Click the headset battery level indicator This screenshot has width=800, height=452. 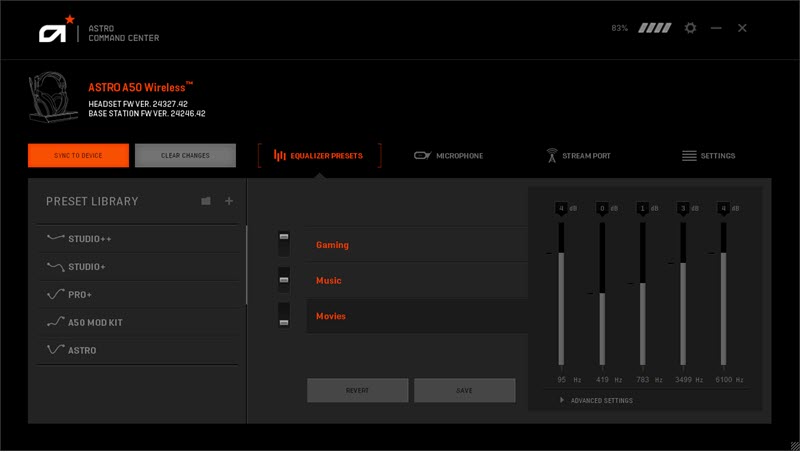[x=655, y=28]
